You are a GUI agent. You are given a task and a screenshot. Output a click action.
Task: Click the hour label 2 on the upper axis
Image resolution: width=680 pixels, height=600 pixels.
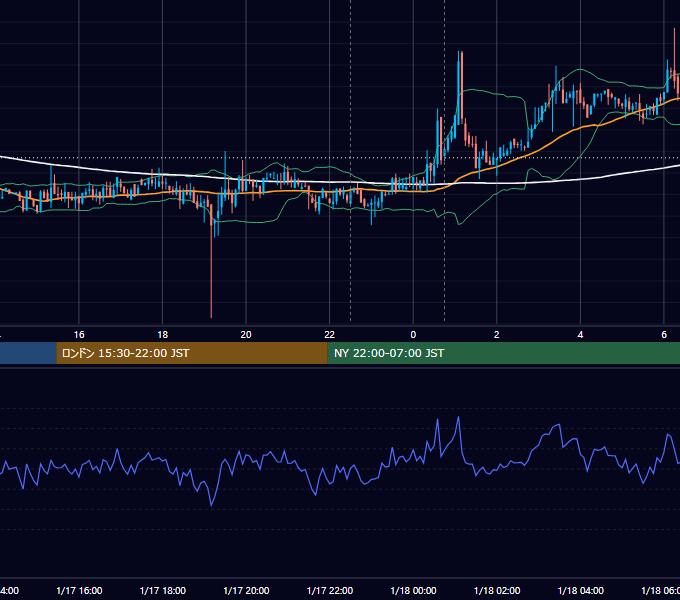[497, 335]
